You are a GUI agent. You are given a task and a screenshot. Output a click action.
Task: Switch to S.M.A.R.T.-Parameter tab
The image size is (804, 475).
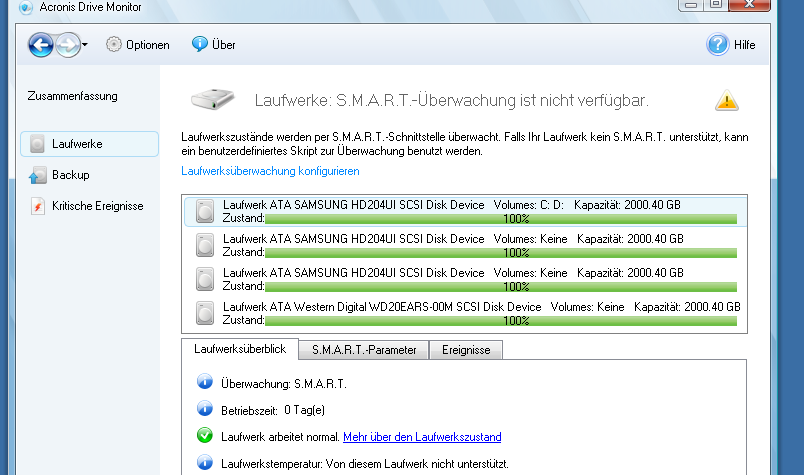[x=364, y=350]
